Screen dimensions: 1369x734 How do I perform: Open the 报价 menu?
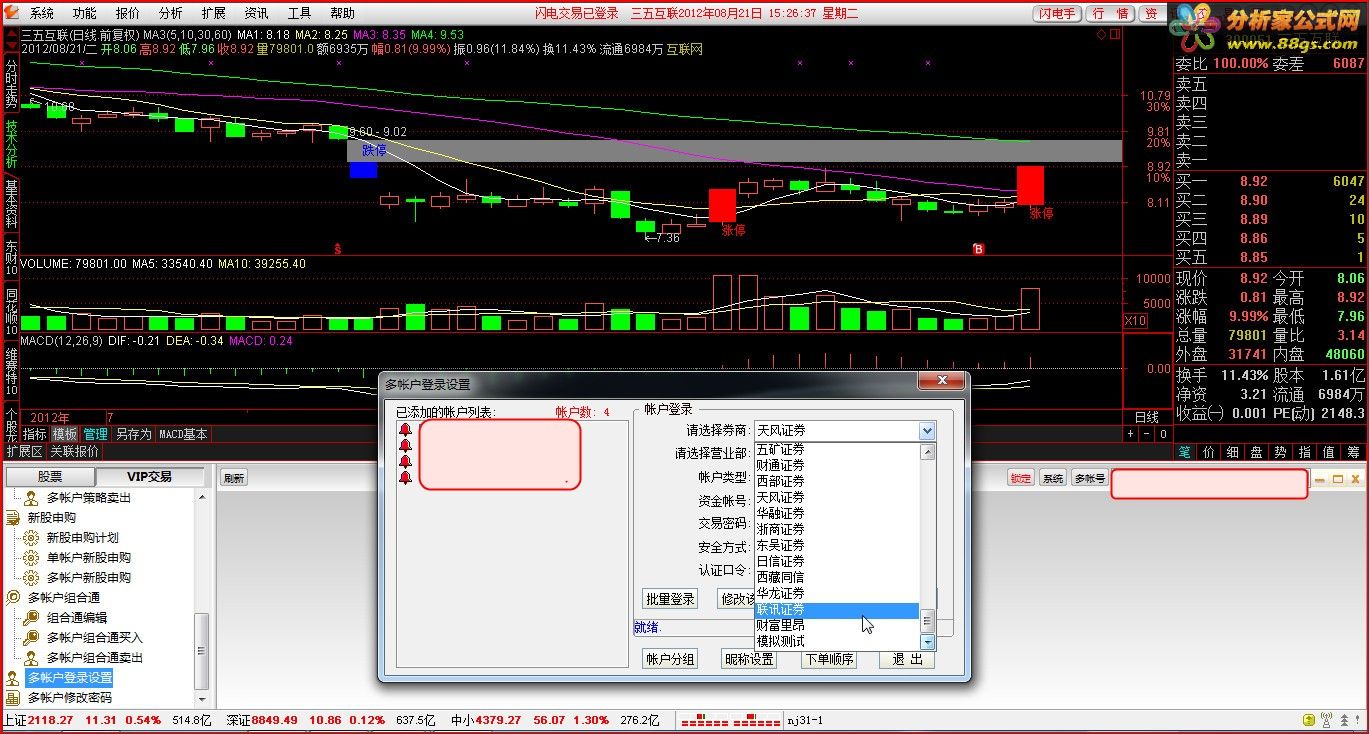[x=128, y=13]
